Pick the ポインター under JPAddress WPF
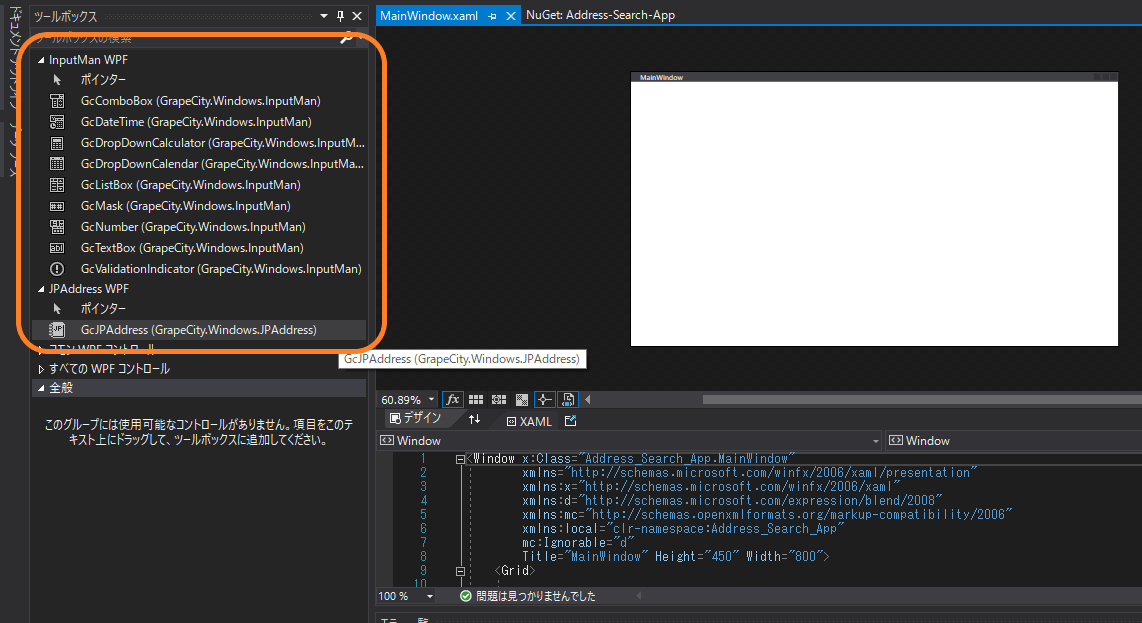The width and height of the screenshot is (1142, 623). point(103,309)
